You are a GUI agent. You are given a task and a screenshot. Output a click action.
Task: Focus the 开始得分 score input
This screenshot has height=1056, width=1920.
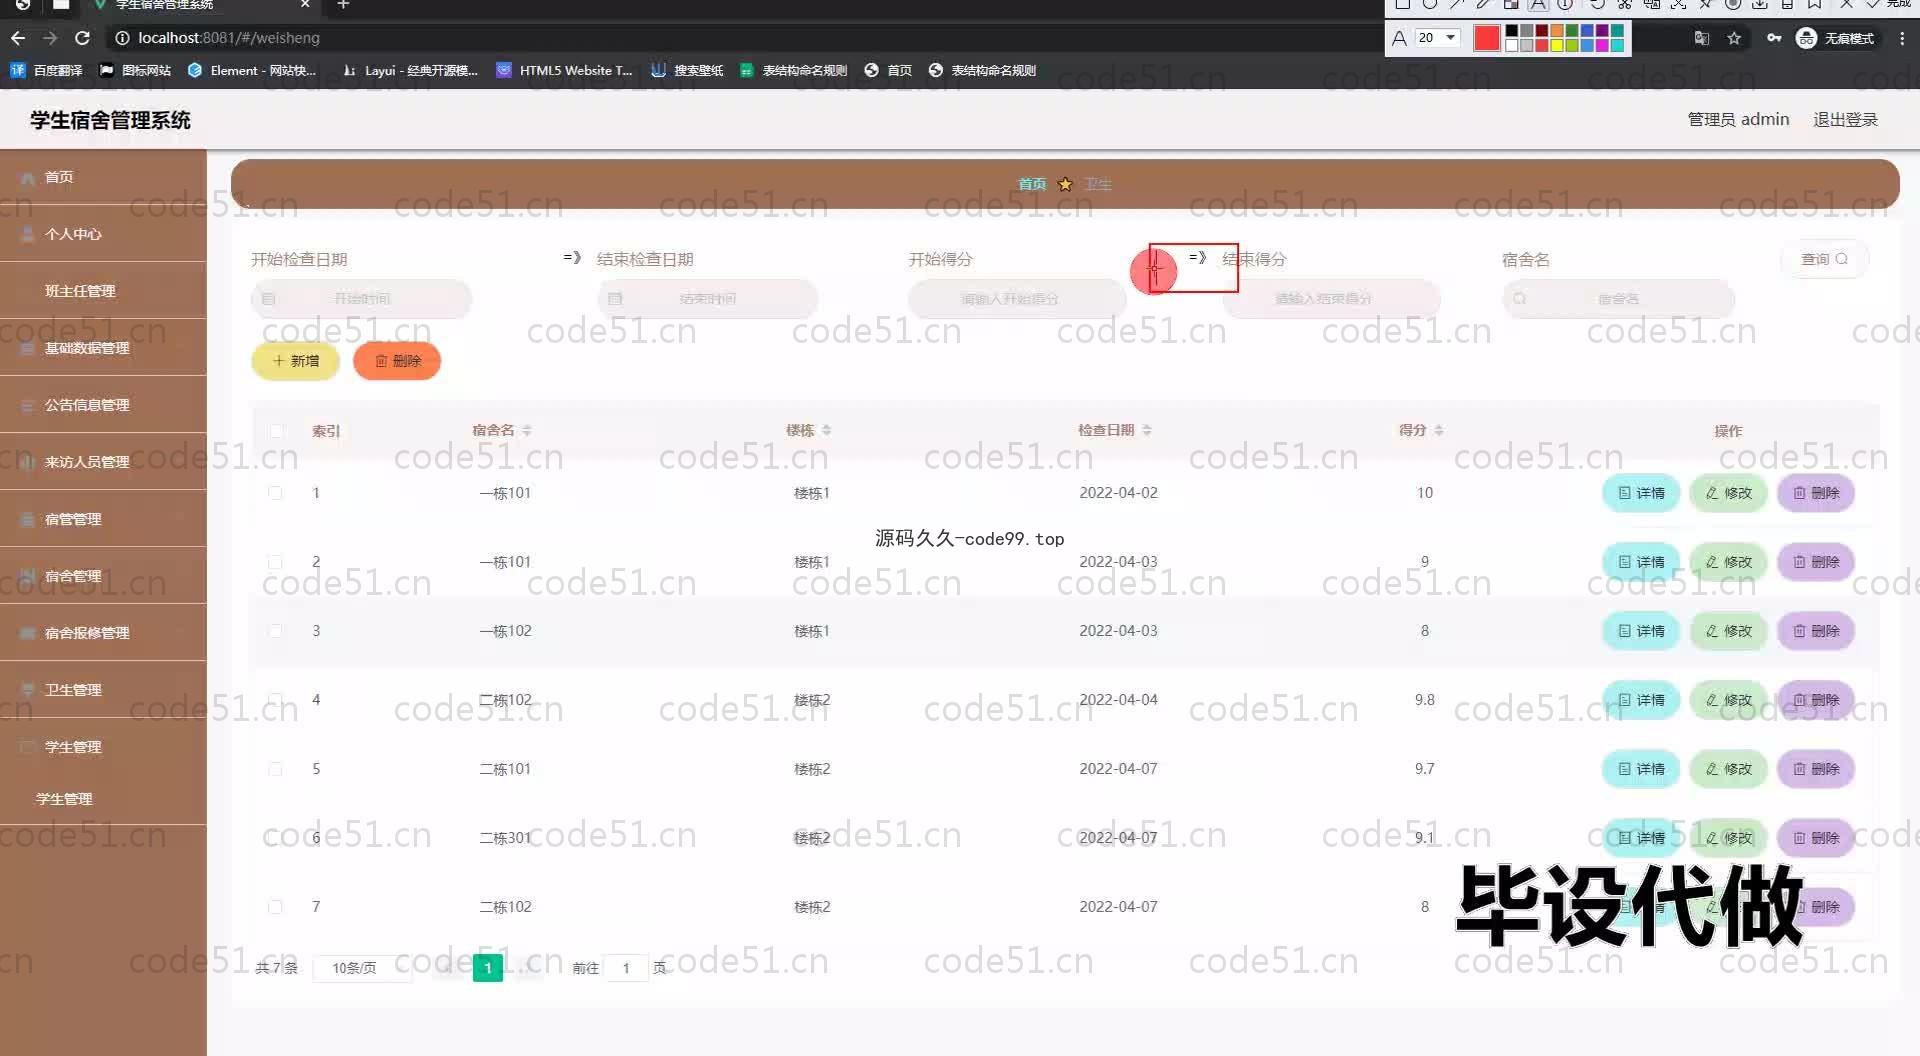click(1017, 299)
